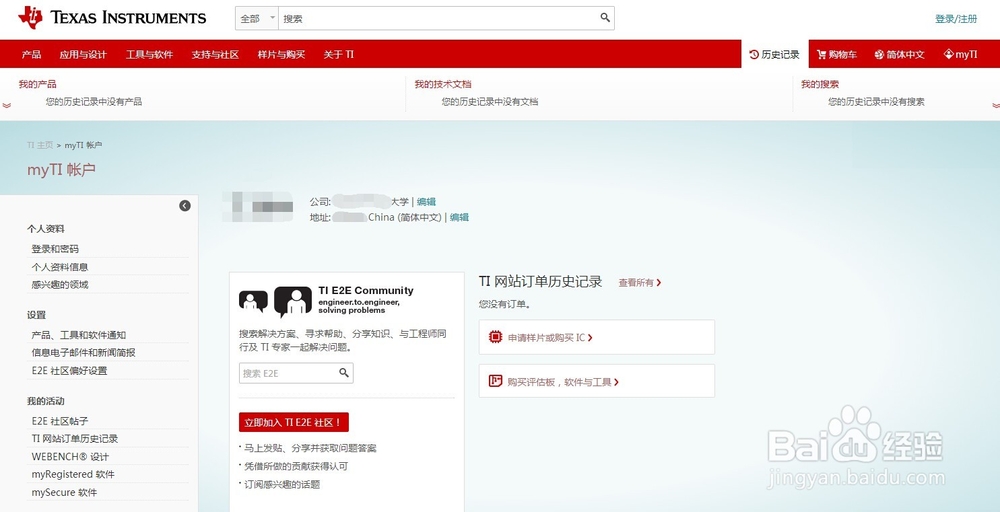
Task: Open the 应用与设计 menu
Action: (x=83, y=54)
